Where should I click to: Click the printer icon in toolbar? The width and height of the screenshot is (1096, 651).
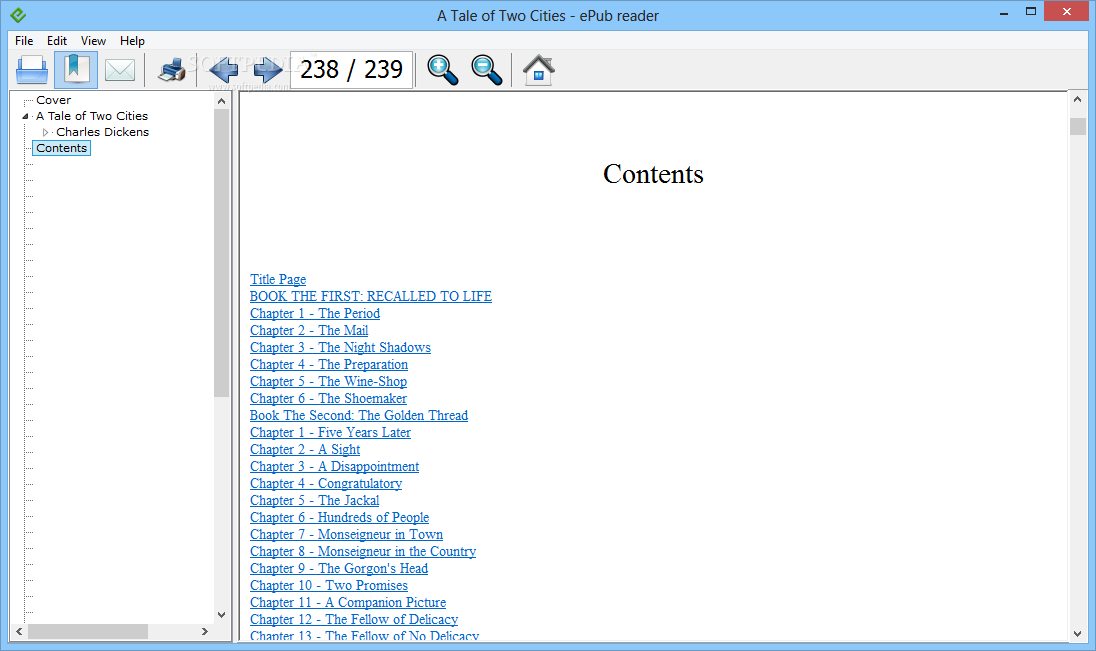[x=172, y=69]
